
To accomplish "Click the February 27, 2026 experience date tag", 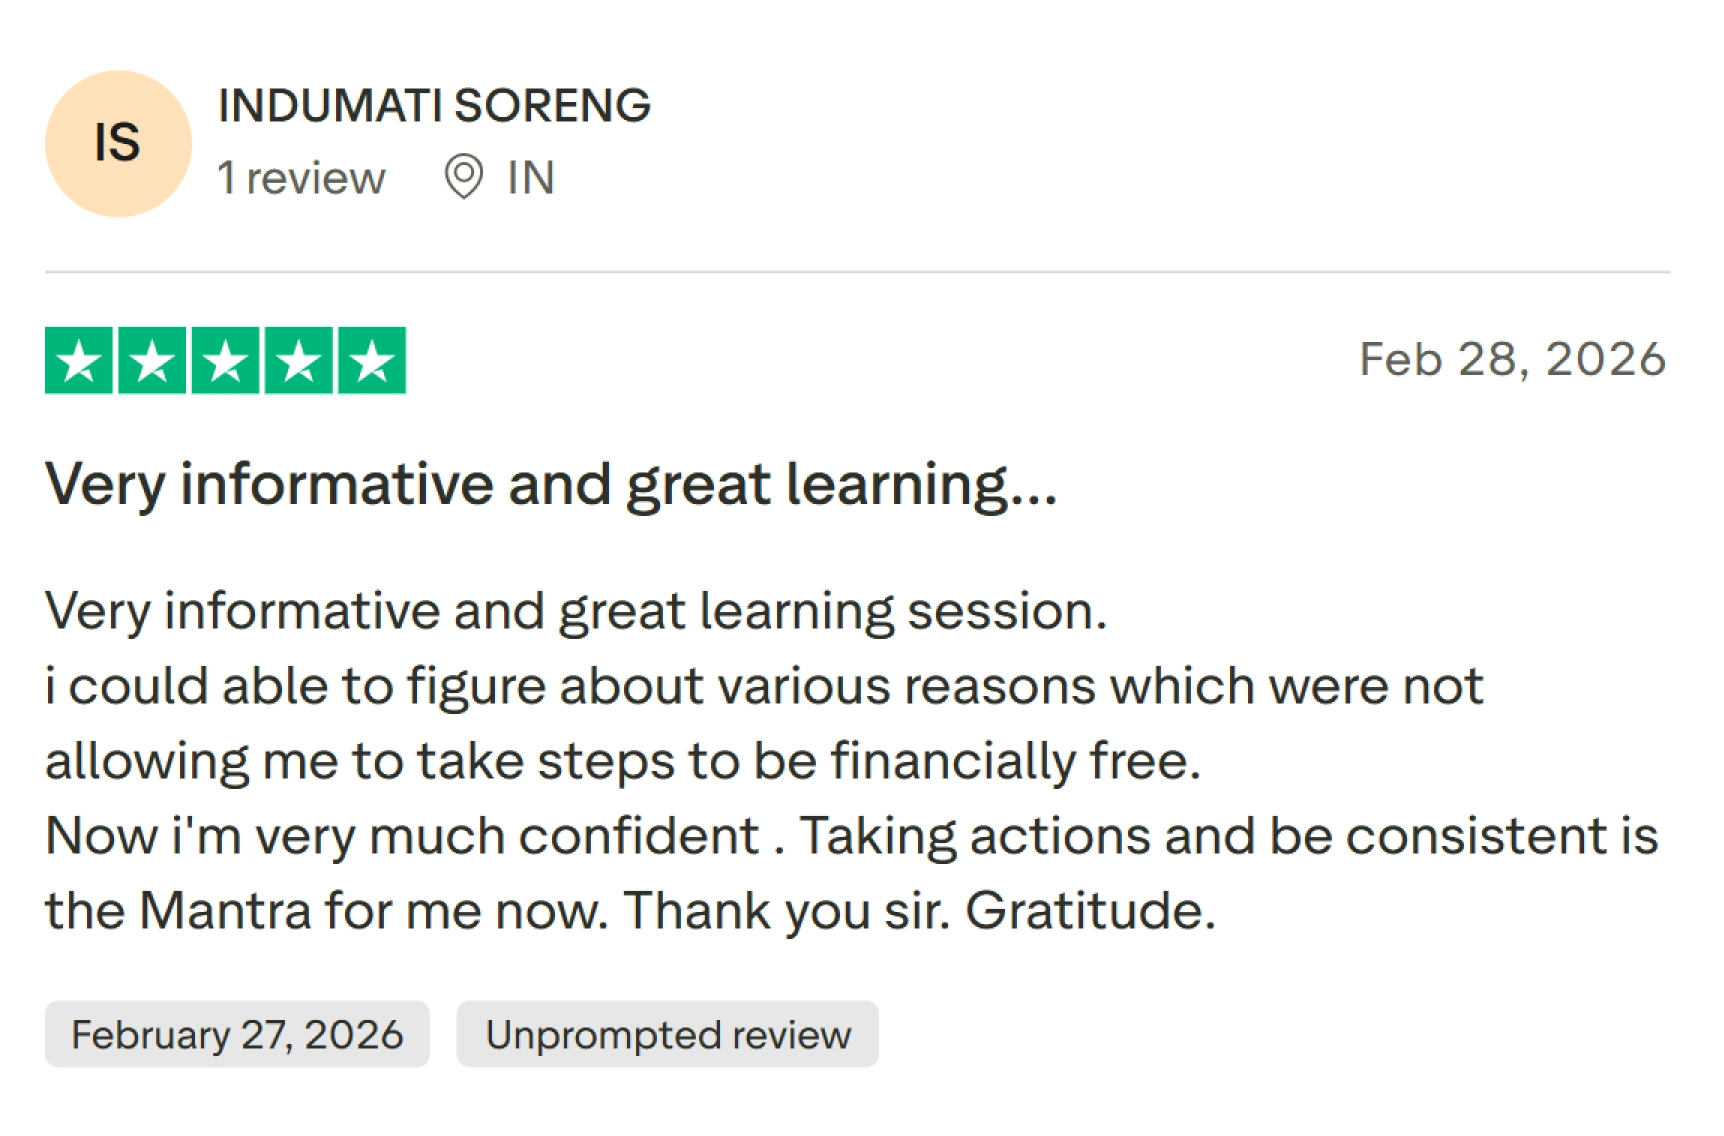I will tap(237, 1034).
